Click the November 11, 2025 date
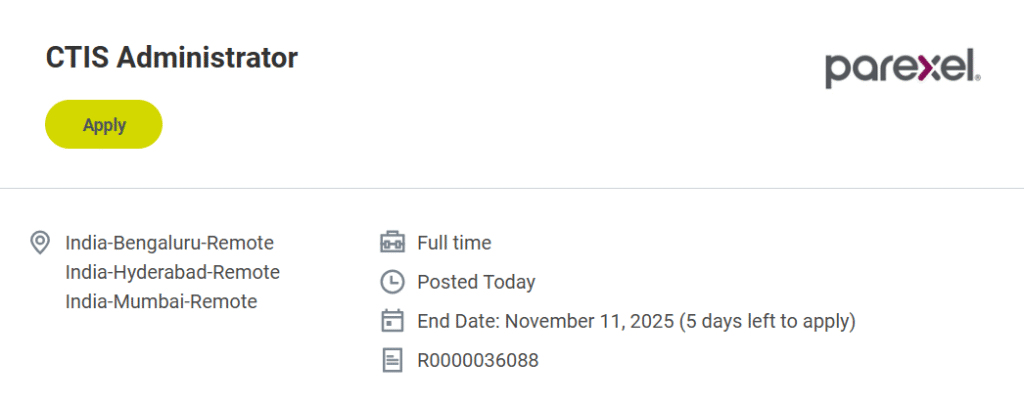 pyautogui.click(x=588, y=321)
